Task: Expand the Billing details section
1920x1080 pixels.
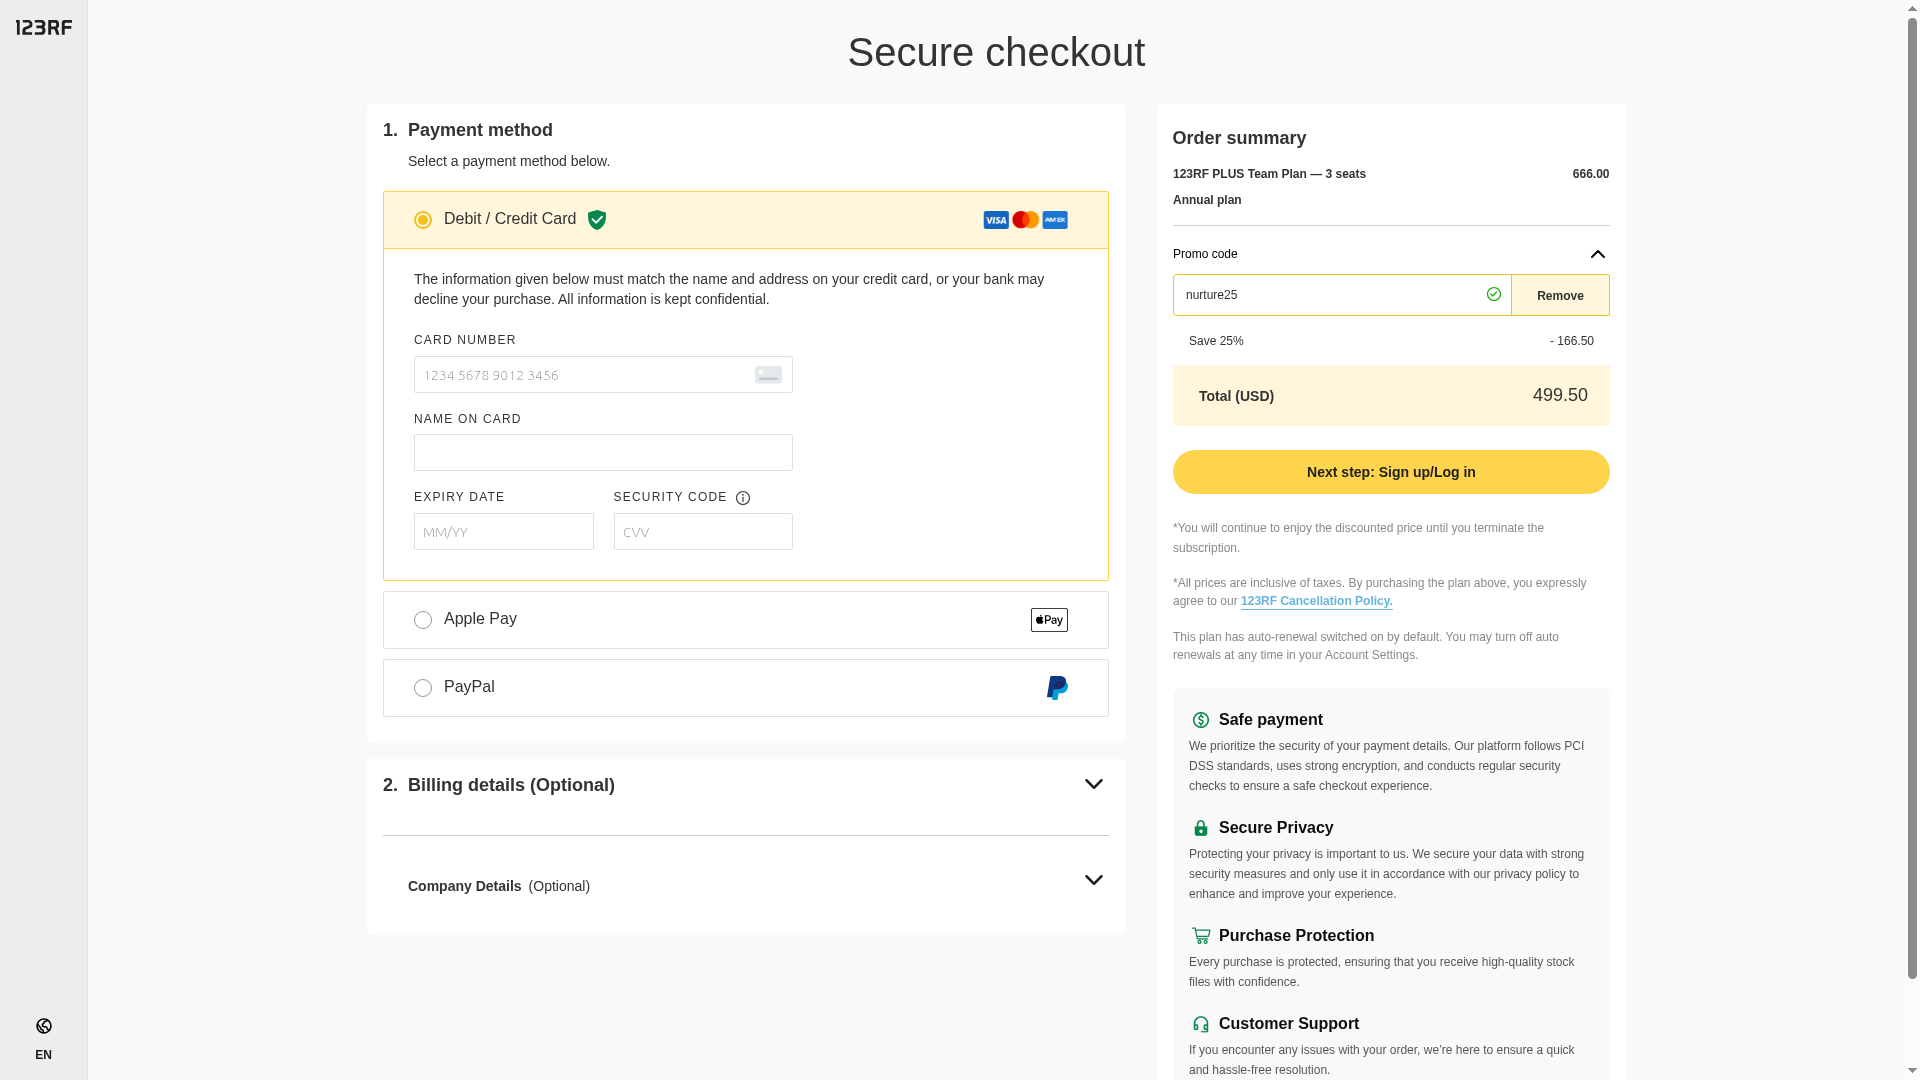Action: [1094, 785]
